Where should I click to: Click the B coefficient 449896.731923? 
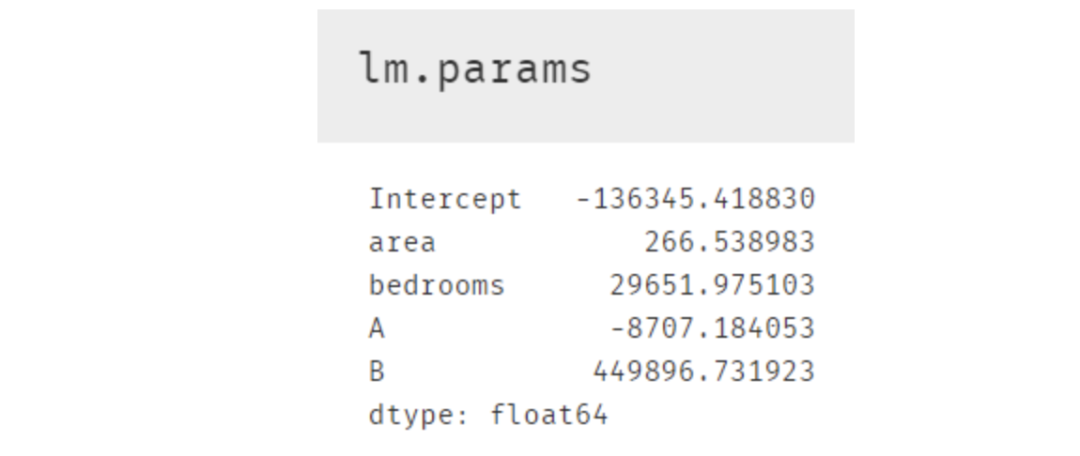point(704,372)
